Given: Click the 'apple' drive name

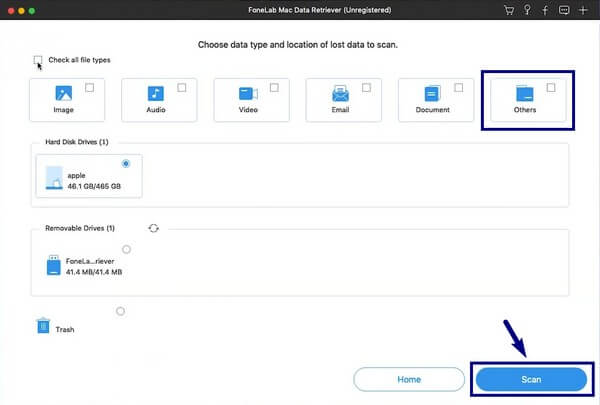Looking at the screenshot, I should click(x=77, y=176).
